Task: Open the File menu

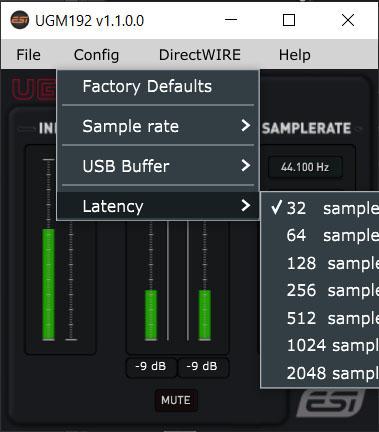Action: click(x=29, y=55)
